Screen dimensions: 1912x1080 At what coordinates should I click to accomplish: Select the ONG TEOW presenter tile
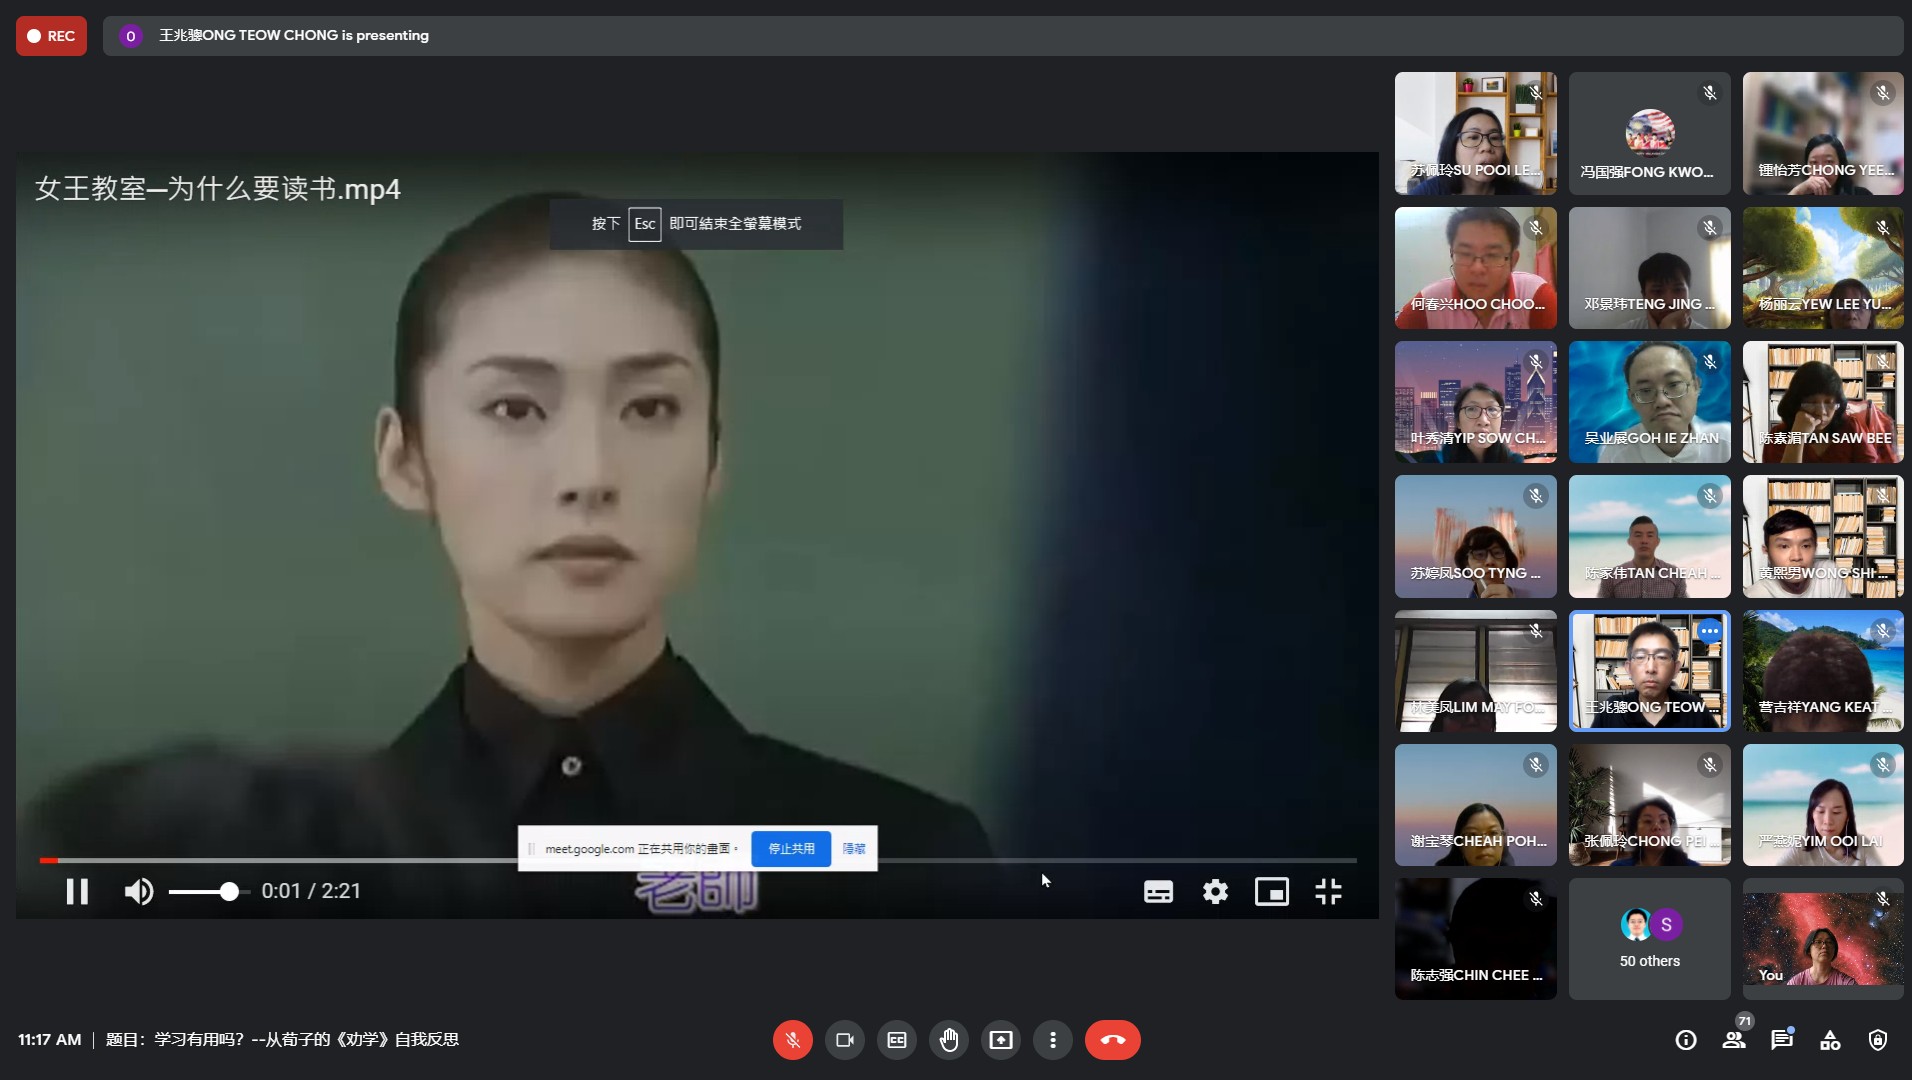click(x=1650, y=671)
